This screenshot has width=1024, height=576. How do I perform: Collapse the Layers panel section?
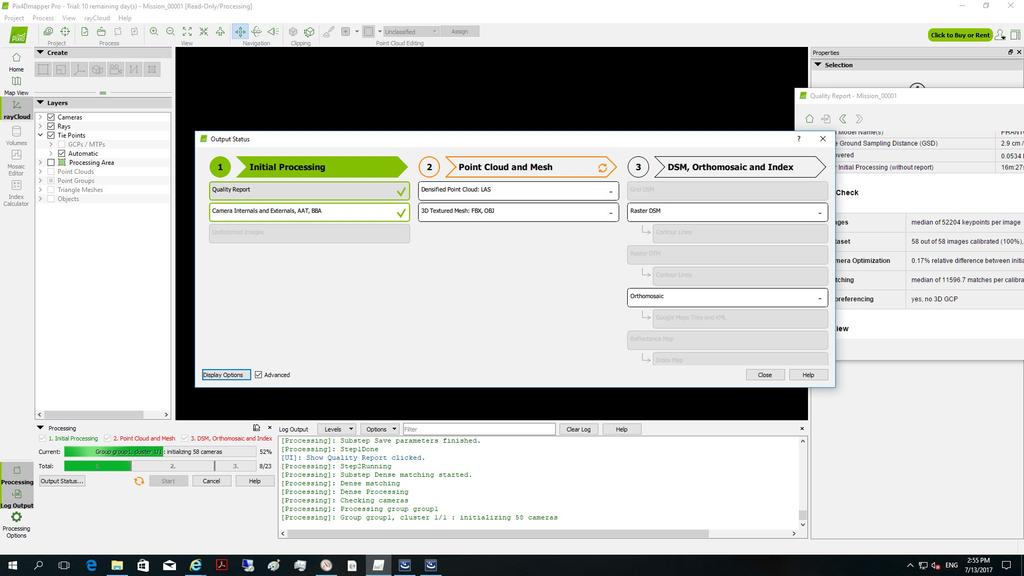pyautogui.click(x=40, y=103)
